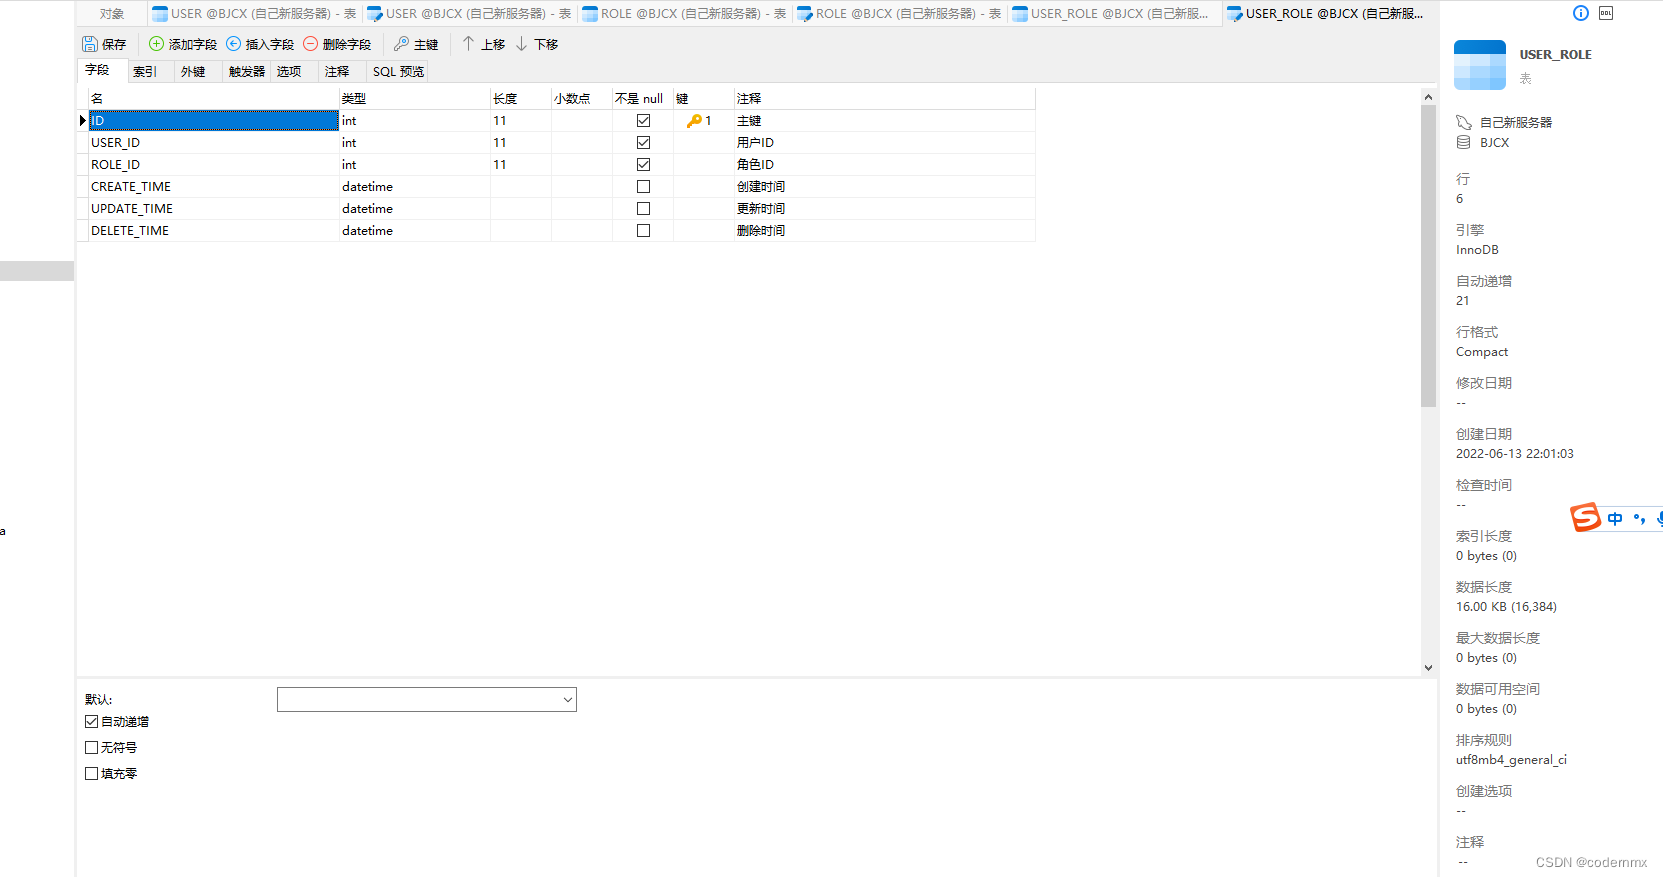Click the DDL icon at top right

tap(1606, 13)
